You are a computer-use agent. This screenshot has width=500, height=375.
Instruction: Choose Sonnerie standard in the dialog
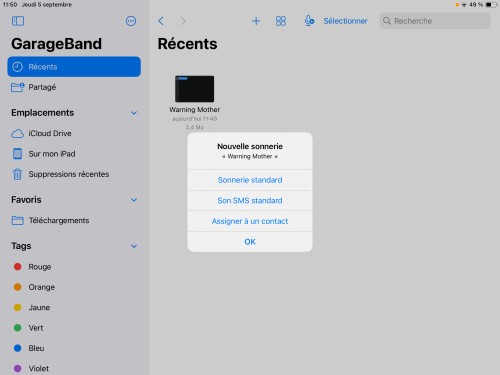coord(250,180)
